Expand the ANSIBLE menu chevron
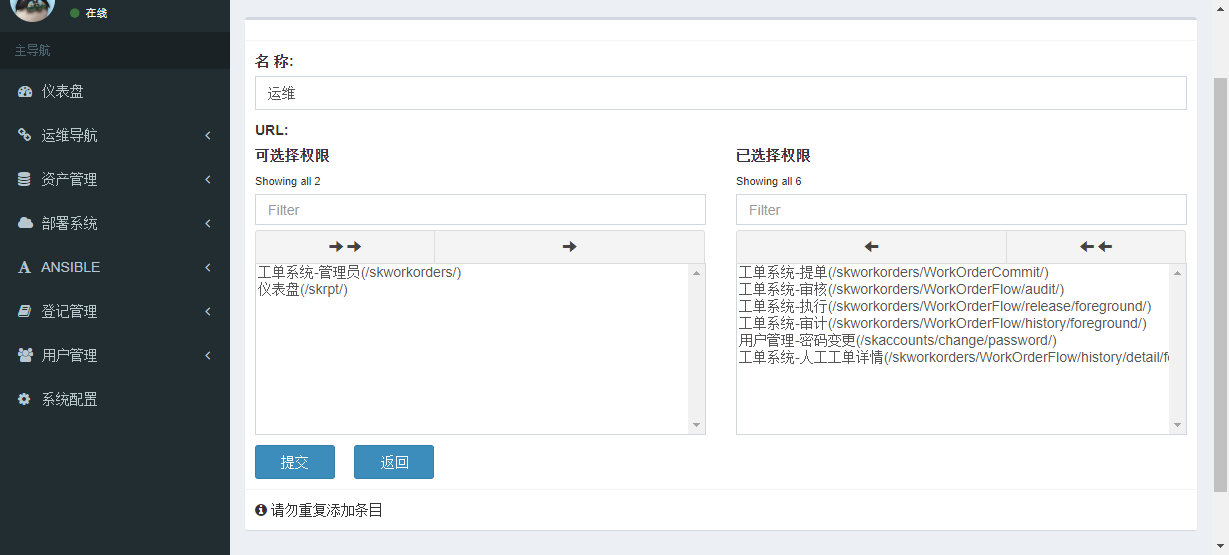Image resolution: width=1229 pixels, height=555 pixels. click(208, 268)
